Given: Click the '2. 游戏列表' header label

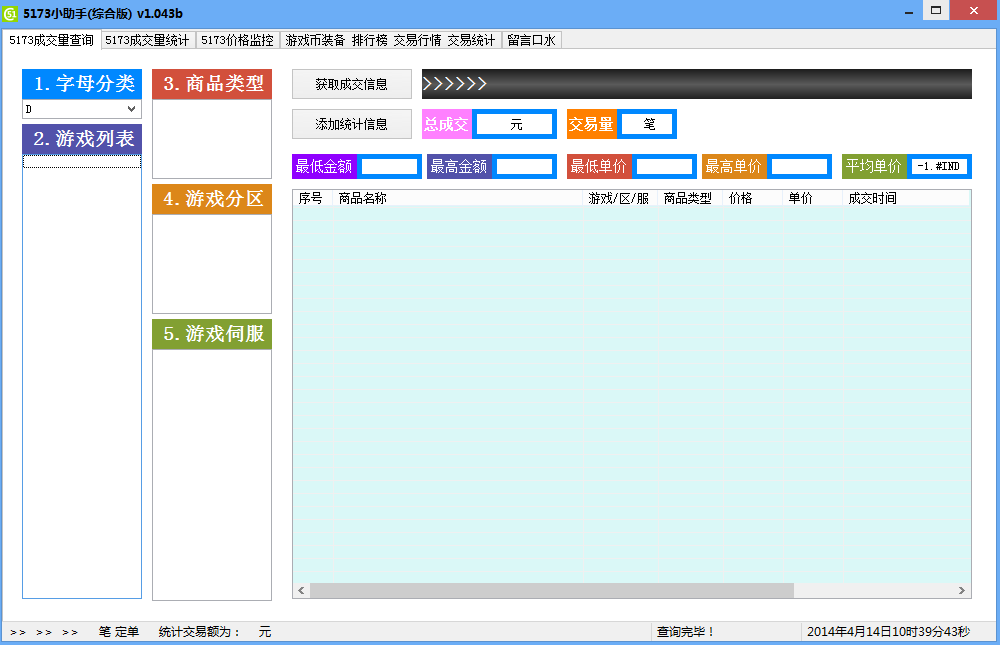Looking at the screenshot, I should pyautogui.click(x=82, y=139).
